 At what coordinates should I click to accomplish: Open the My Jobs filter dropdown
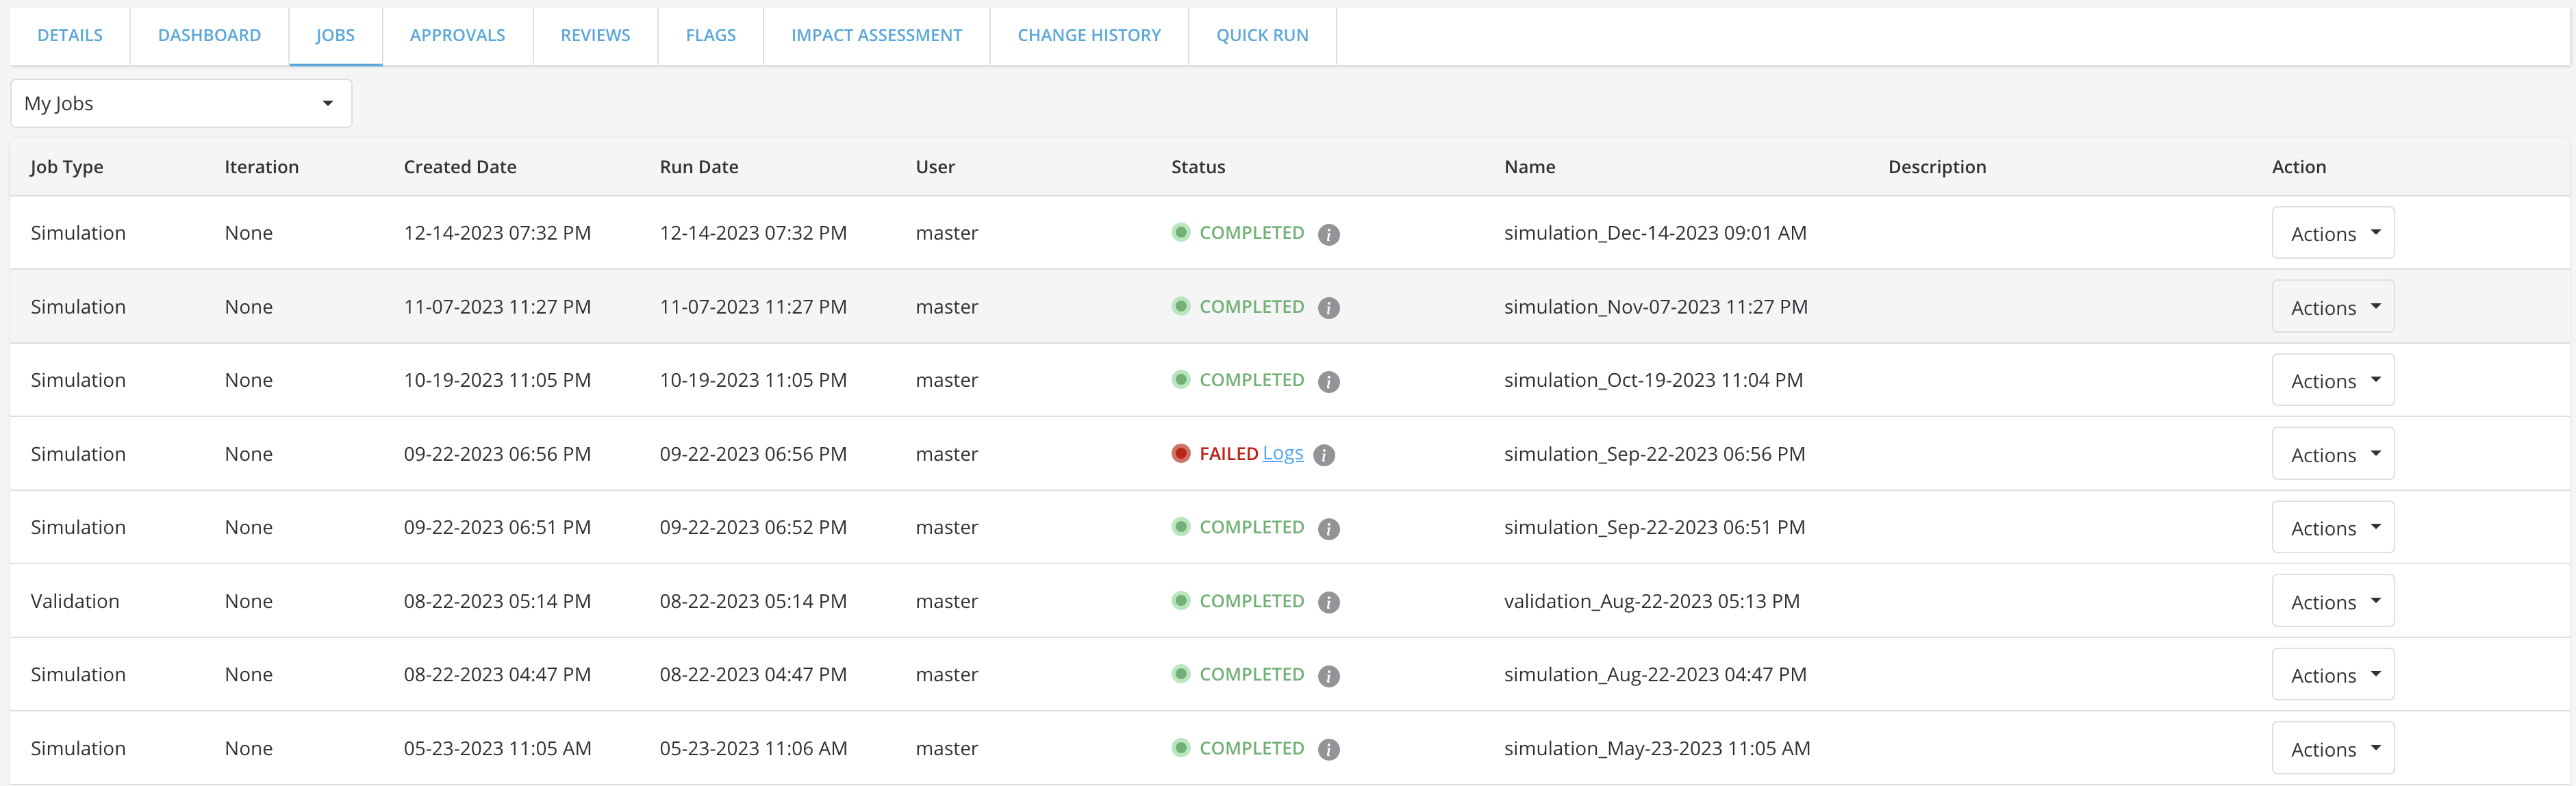click(x=181, y=103)
